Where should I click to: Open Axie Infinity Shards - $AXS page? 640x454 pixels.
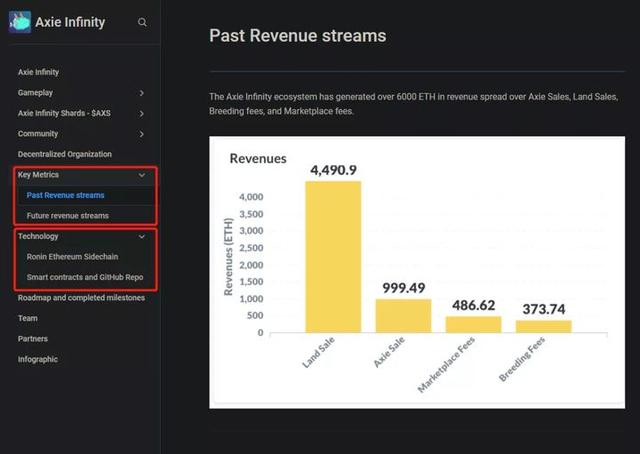pos(64,113)
